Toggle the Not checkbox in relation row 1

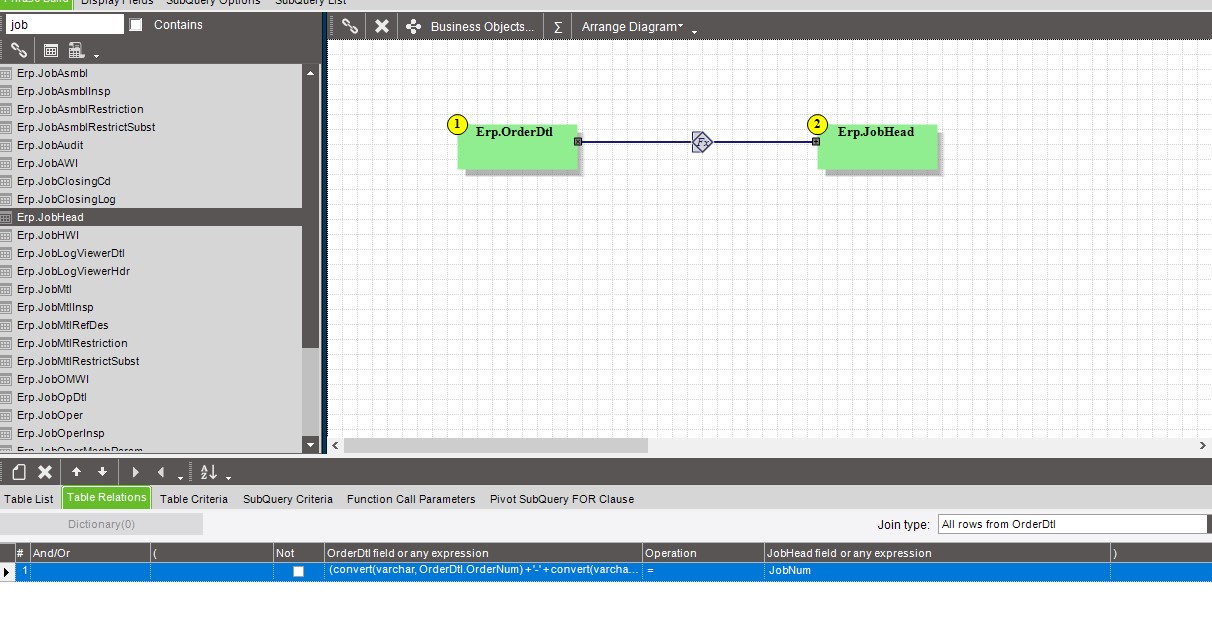[x=298, y=571]
